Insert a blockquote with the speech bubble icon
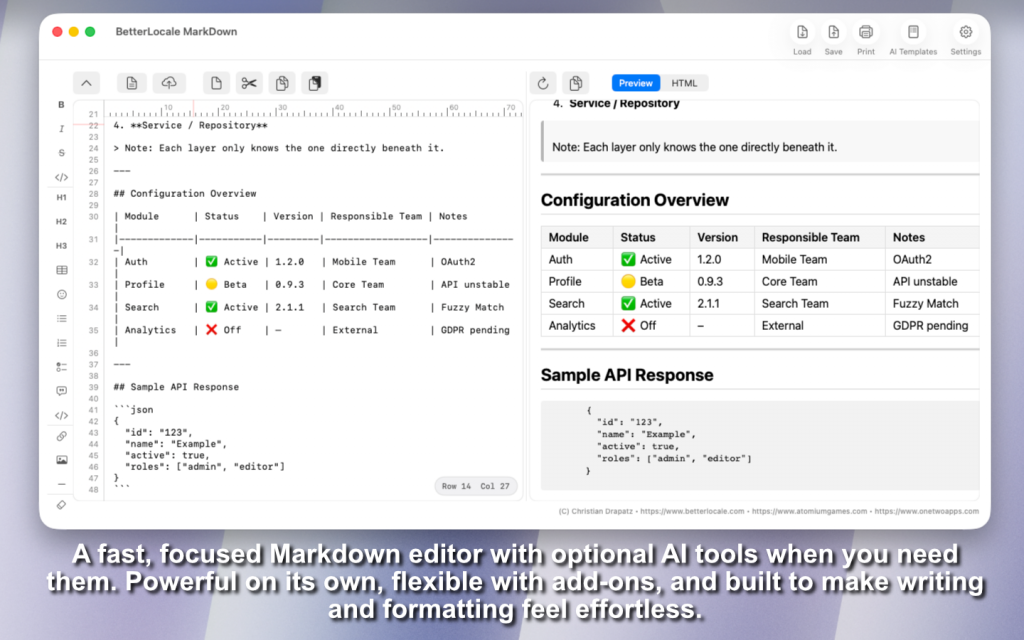Screen dimensions: 1024x640 [x=61, y=391]
